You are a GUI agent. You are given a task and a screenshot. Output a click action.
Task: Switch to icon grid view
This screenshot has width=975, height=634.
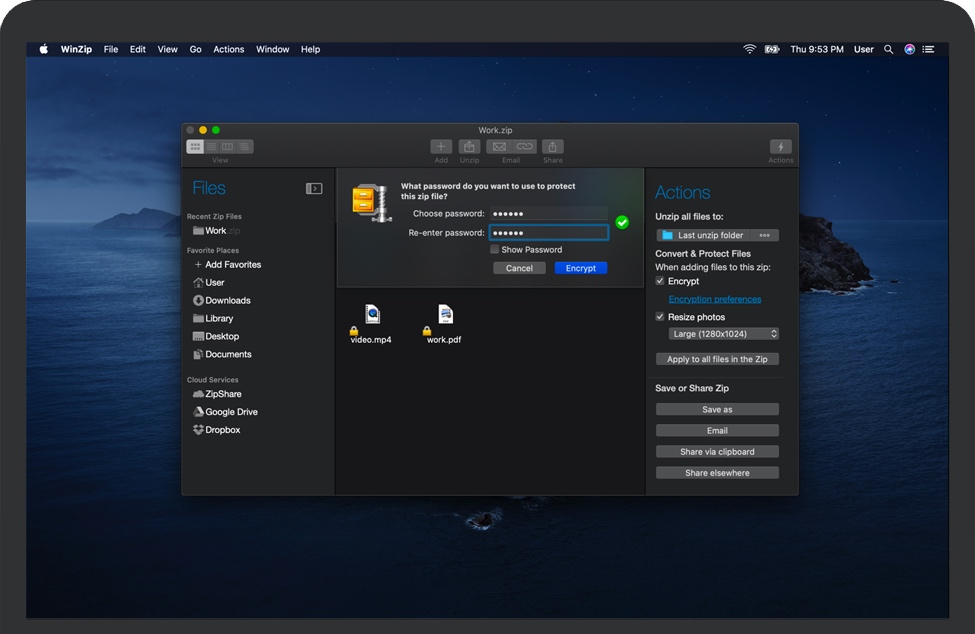195,147
